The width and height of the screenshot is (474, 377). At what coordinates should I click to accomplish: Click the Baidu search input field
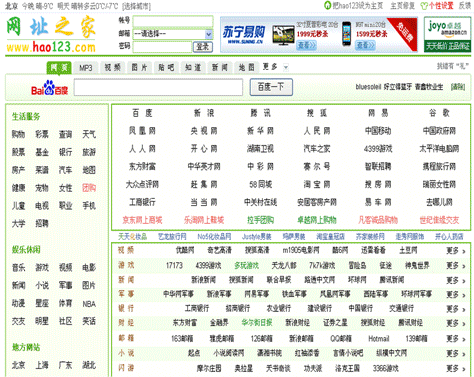tap(158, 87)
